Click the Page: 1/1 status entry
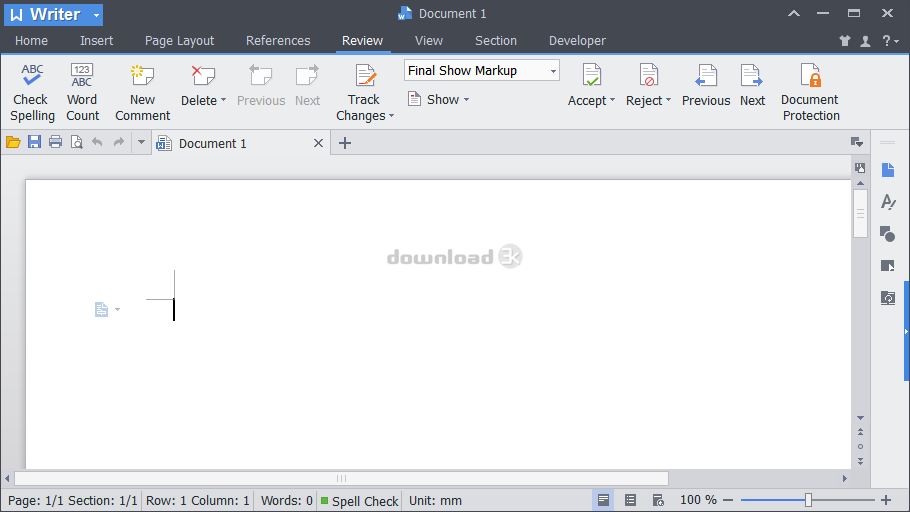910x512 pixels. tap(35, 501)
